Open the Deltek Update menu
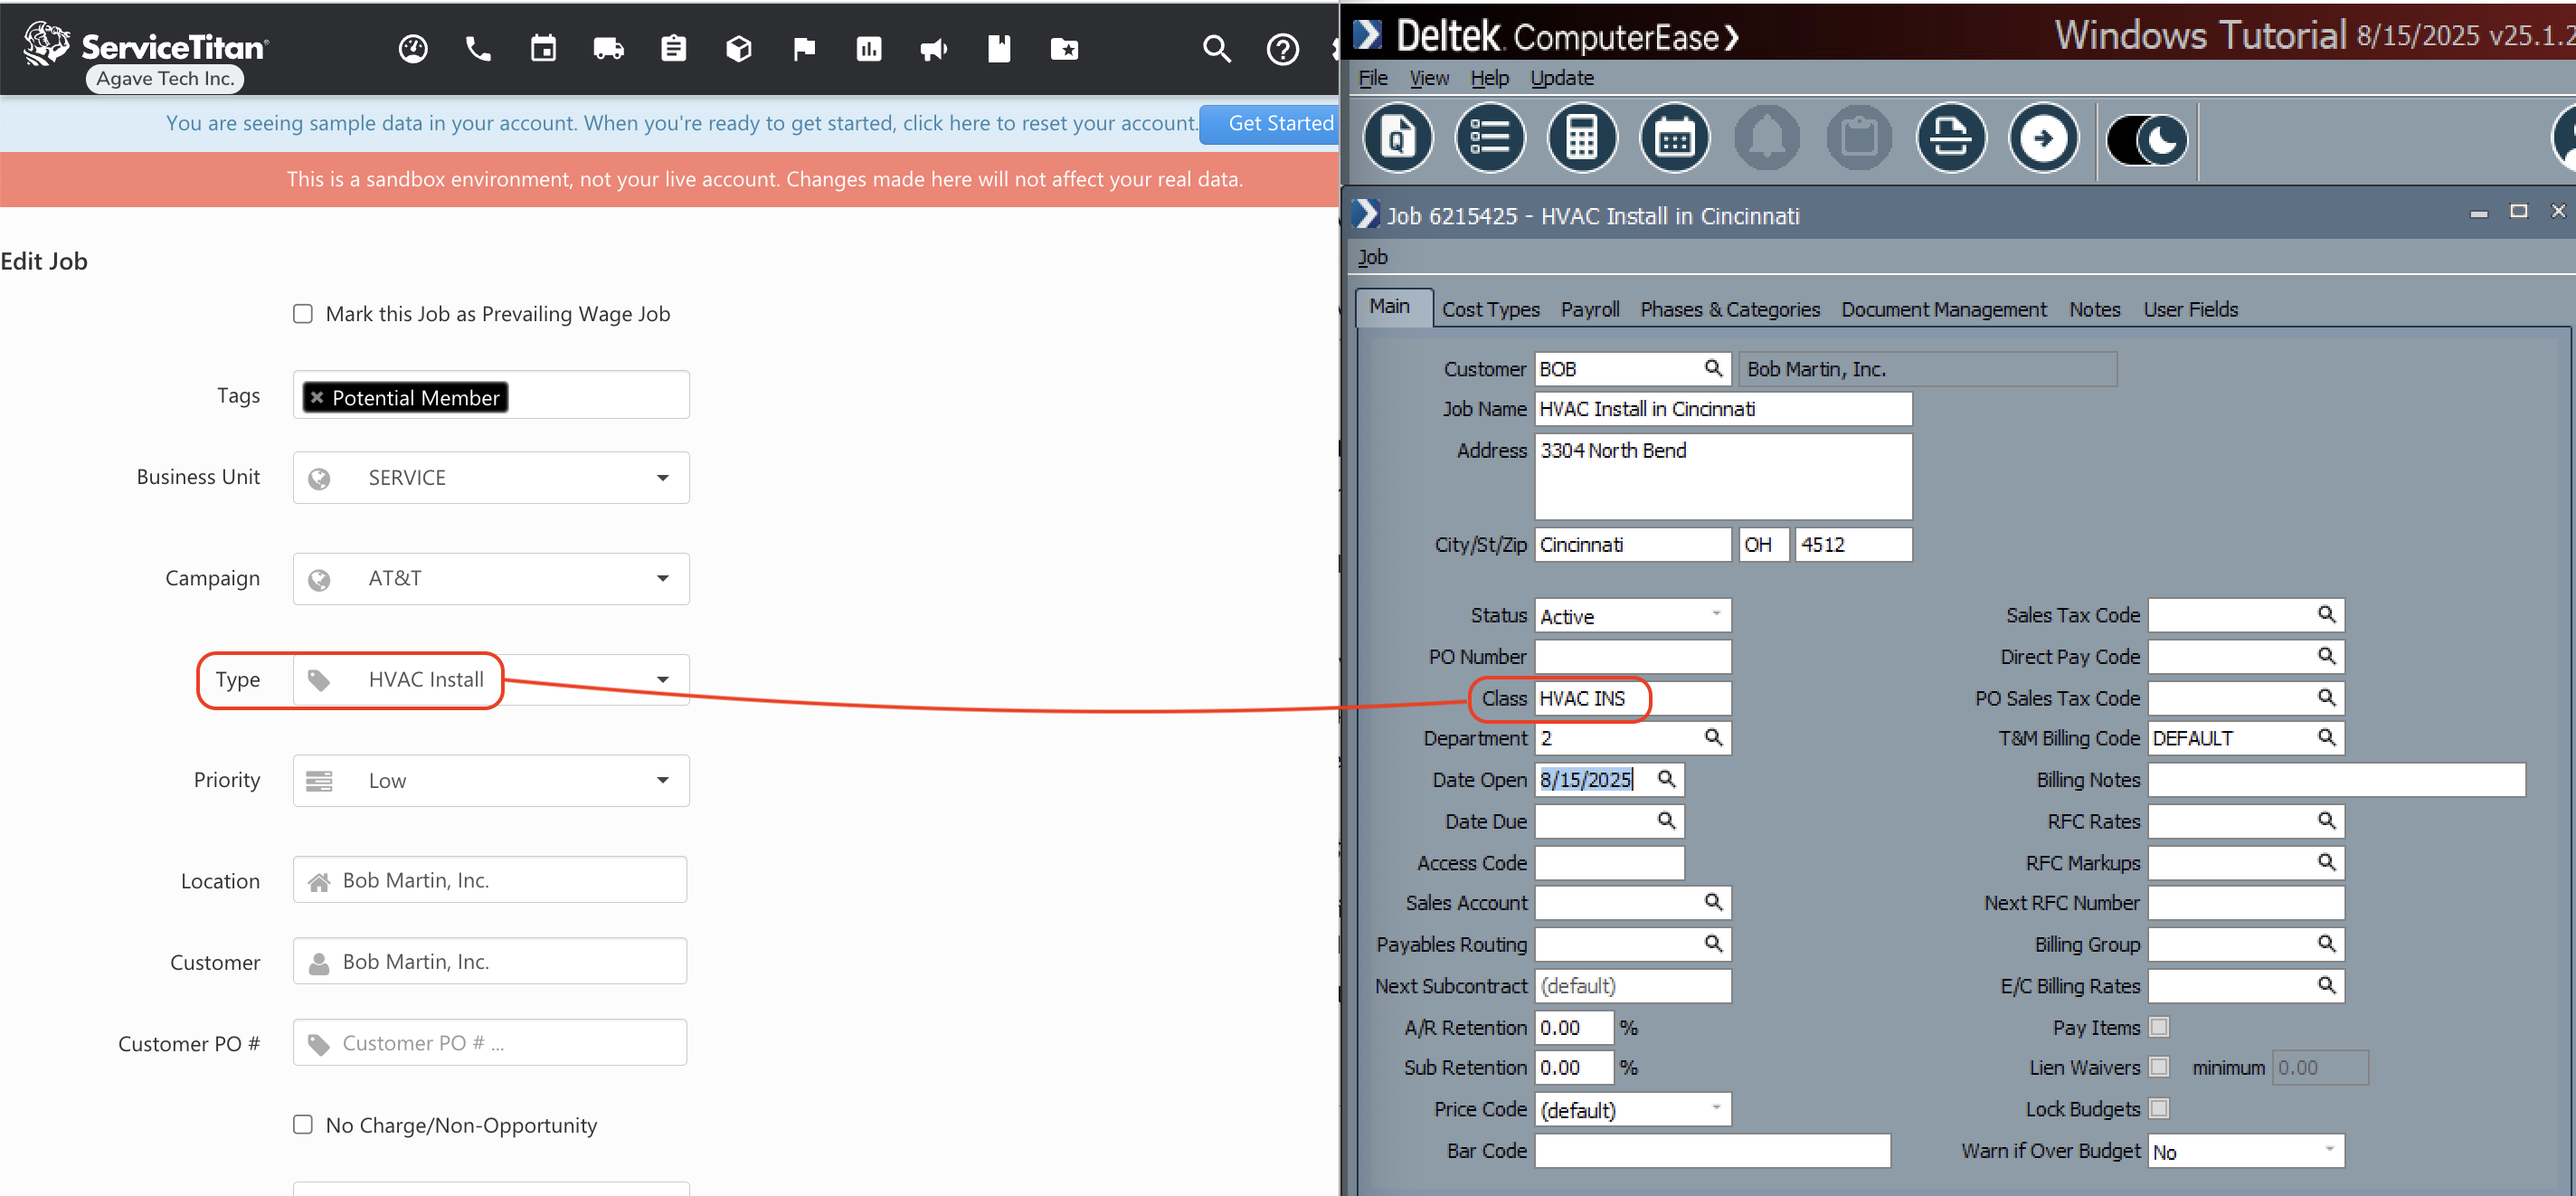The height and width of the screenshot is (1196, 2576). [1562, 78]
